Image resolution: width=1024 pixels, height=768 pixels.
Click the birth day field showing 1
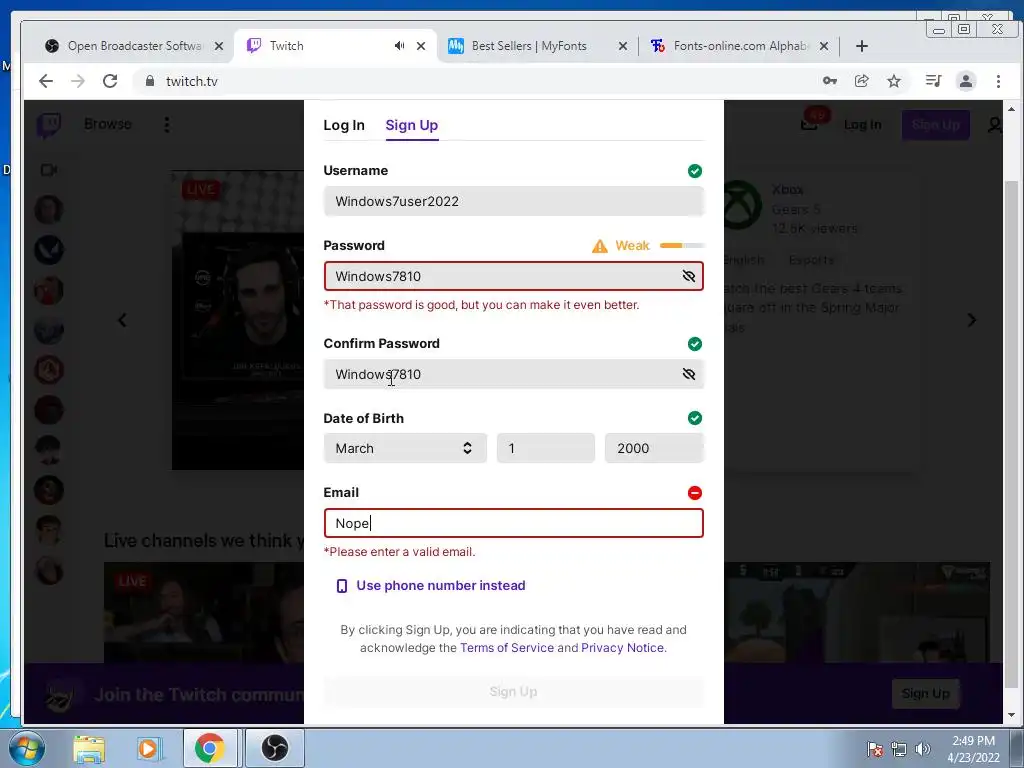[x=545, y=448]
